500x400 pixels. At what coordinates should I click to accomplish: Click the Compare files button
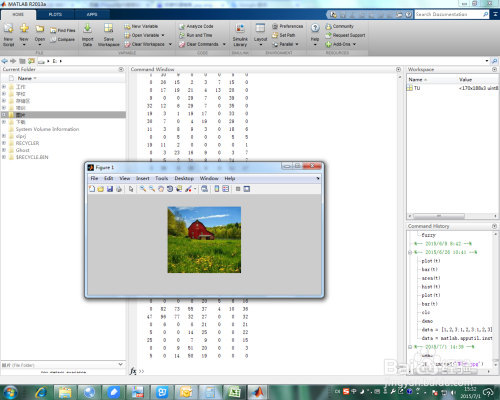62,39
